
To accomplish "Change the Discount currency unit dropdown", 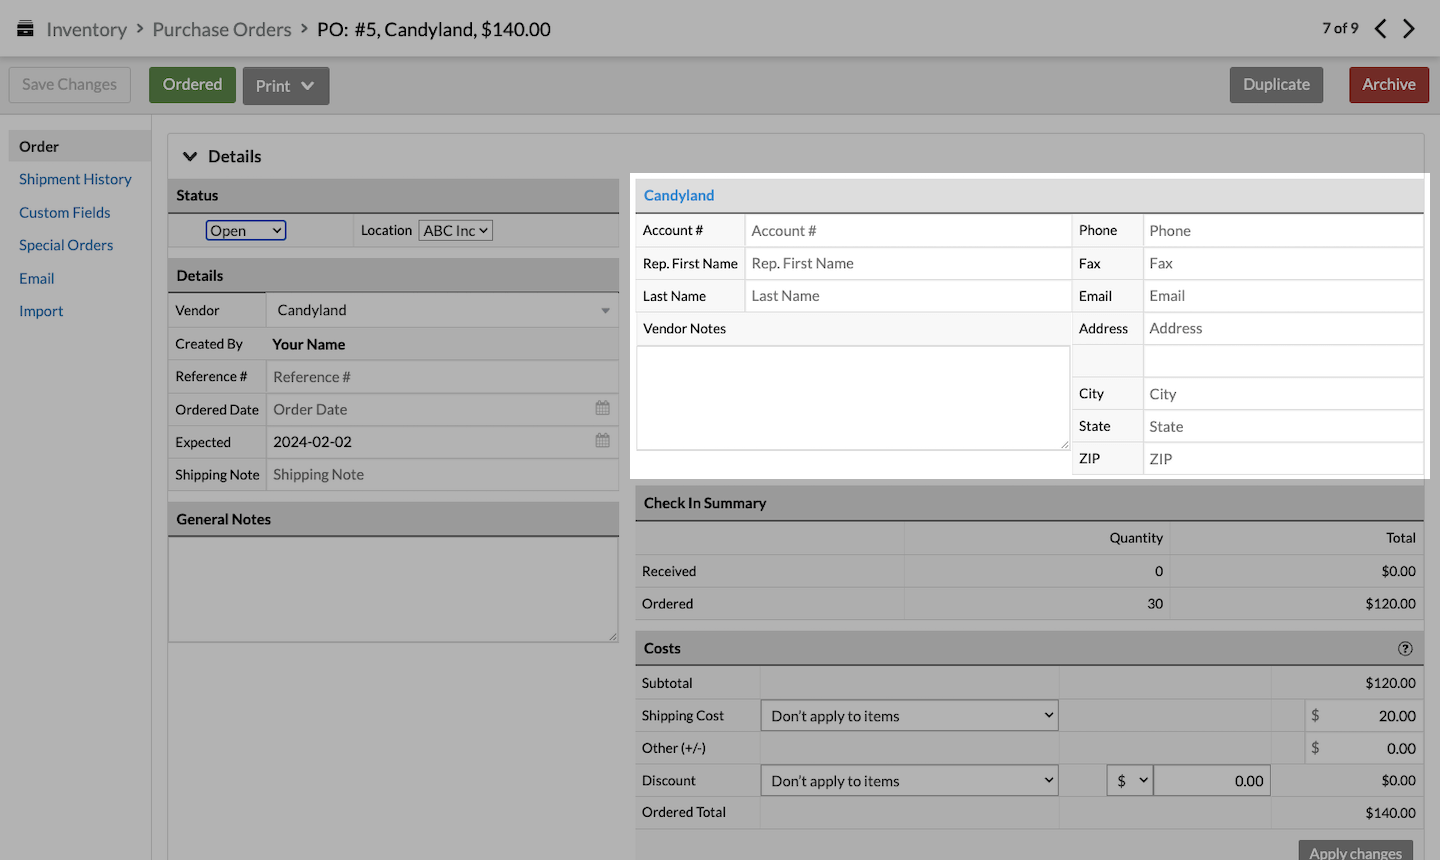I will [1129, 780].
